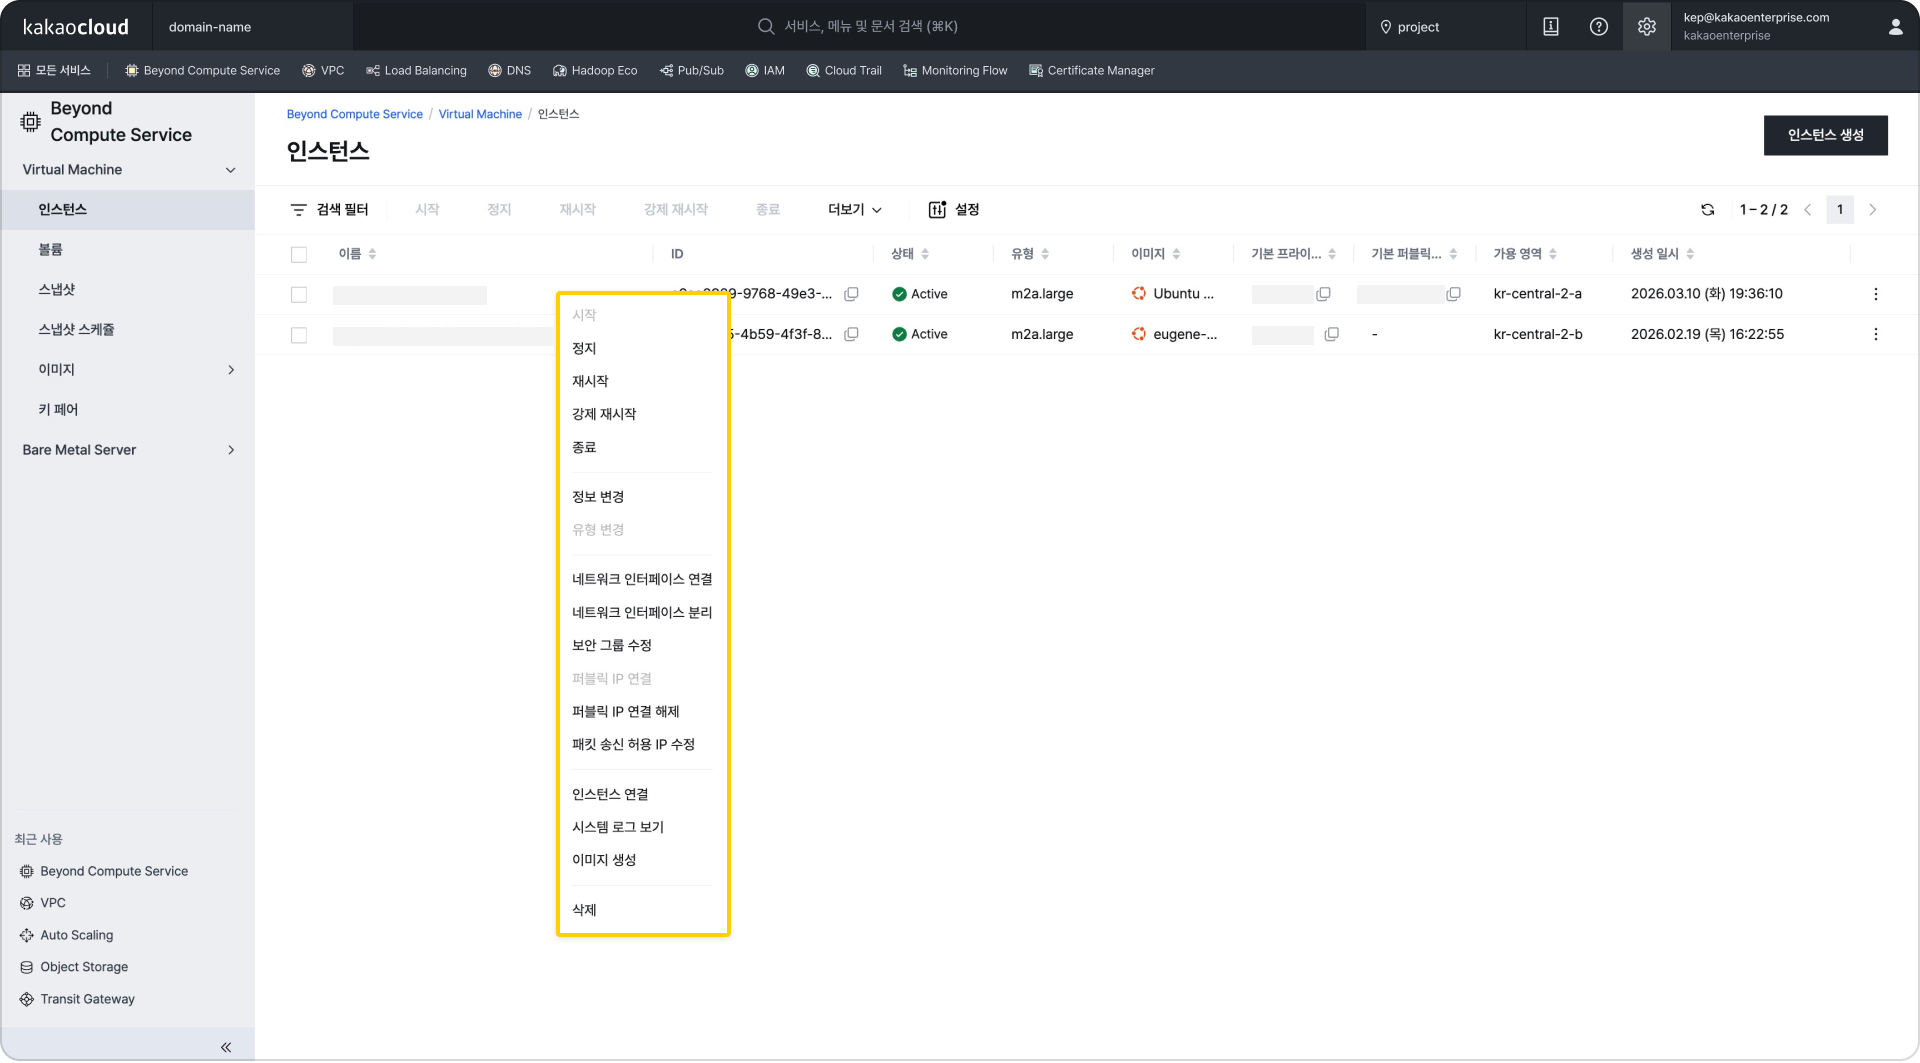Click the refresh icon above the table

point(1707,210)
